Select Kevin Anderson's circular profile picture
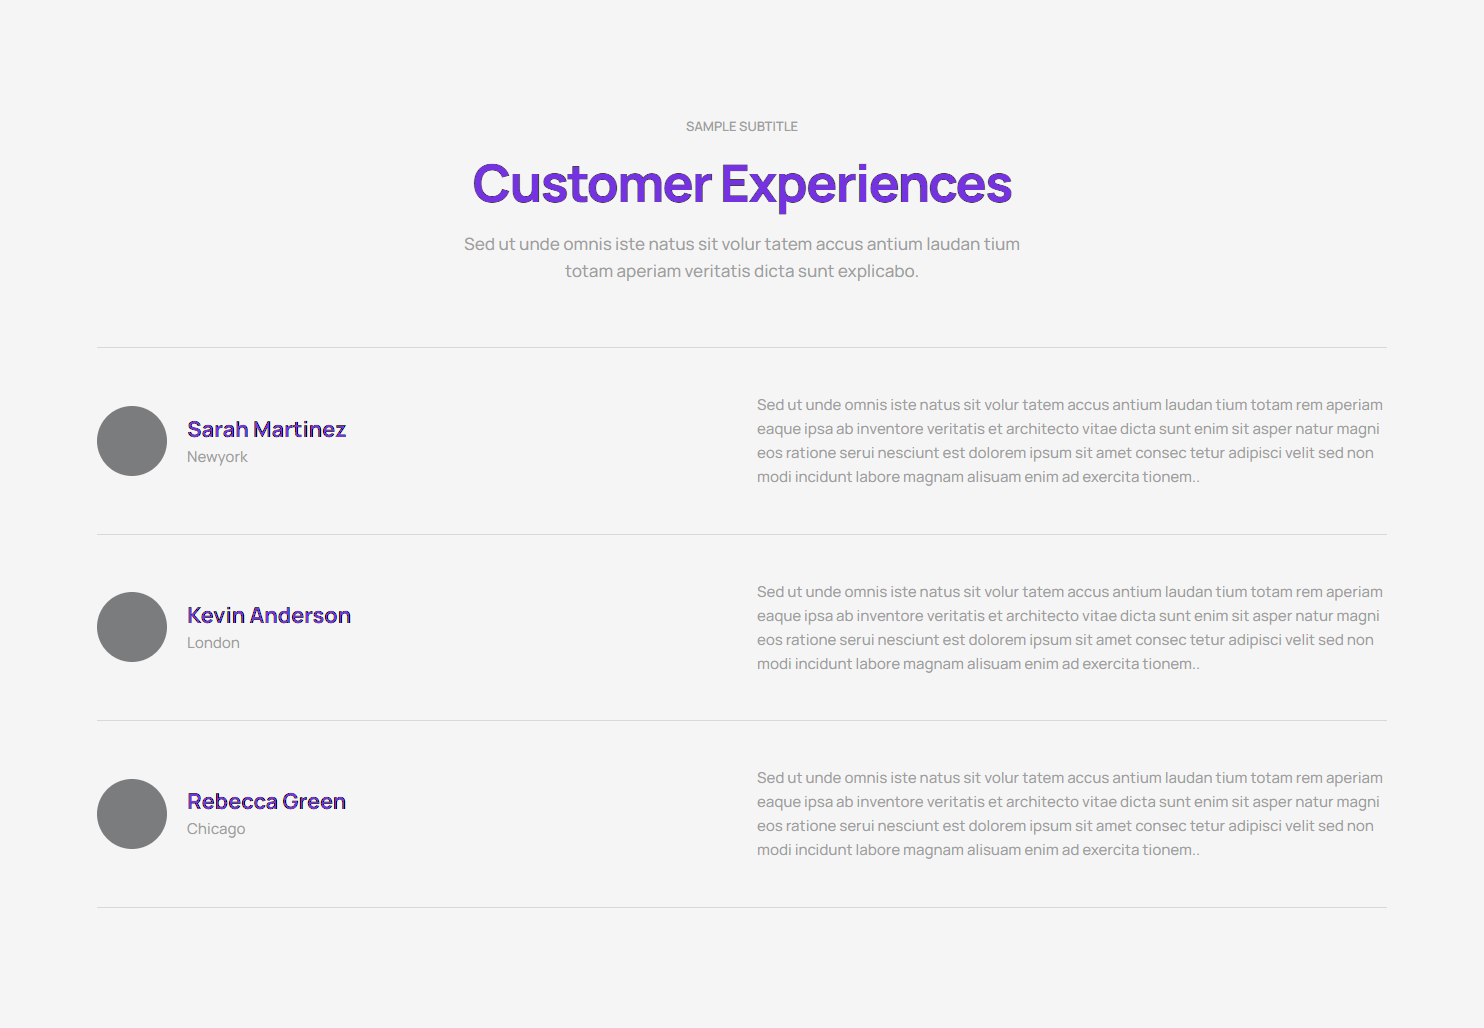 point(132,627)
